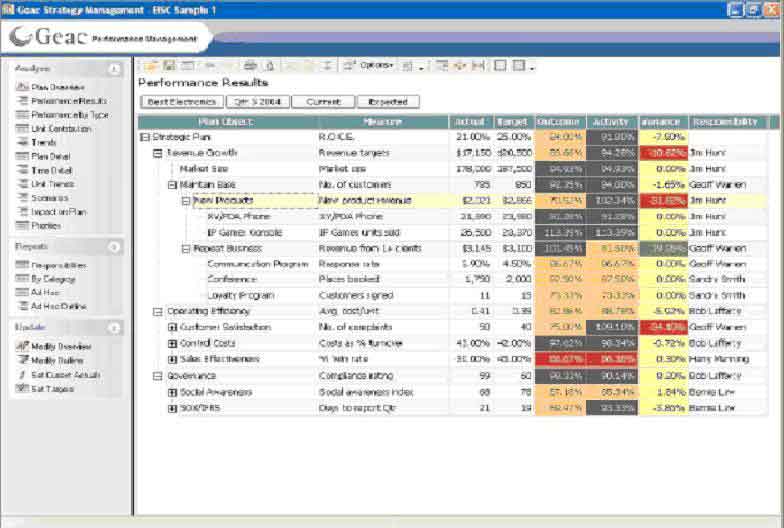Collapse the Analyze panel section
This screenshot has height=528, width=784.
pos(114,68)
